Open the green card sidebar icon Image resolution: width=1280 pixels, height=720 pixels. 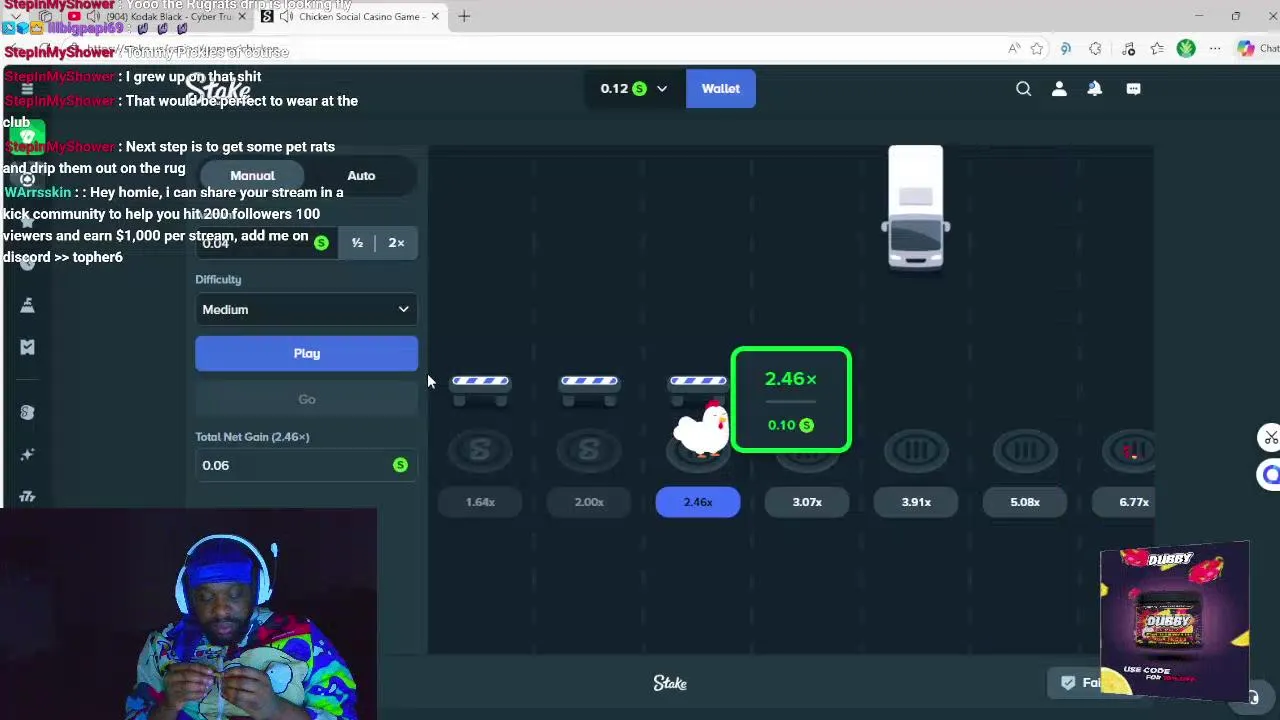coord(27,136)
